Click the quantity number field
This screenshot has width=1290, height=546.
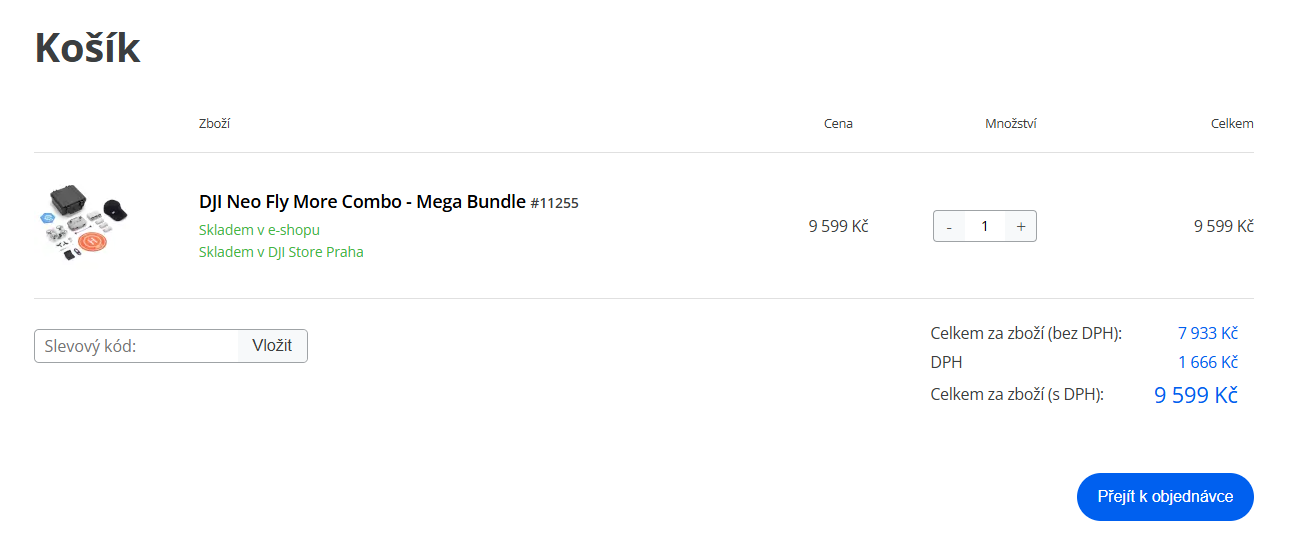pyautogui.click(x=985, y=226)
